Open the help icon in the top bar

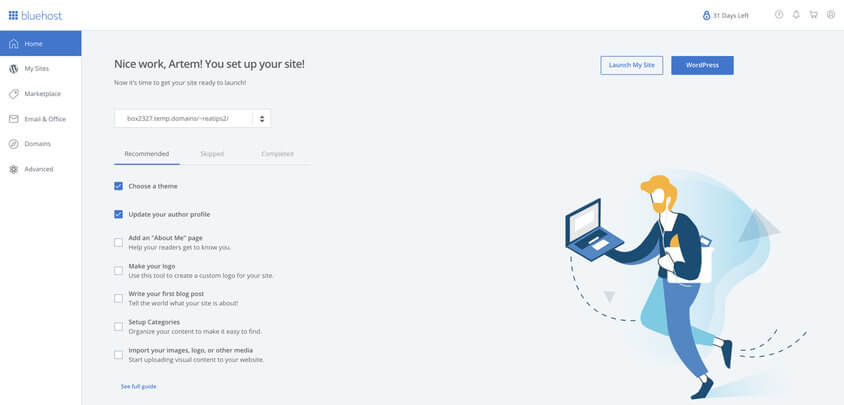[779, 15]
